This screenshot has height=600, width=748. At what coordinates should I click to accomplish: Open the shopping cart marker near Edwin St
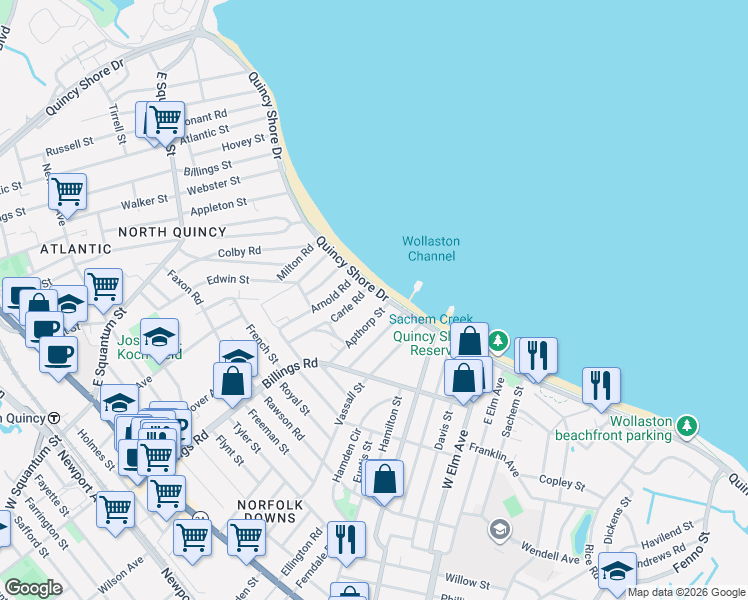pos(104,290)
